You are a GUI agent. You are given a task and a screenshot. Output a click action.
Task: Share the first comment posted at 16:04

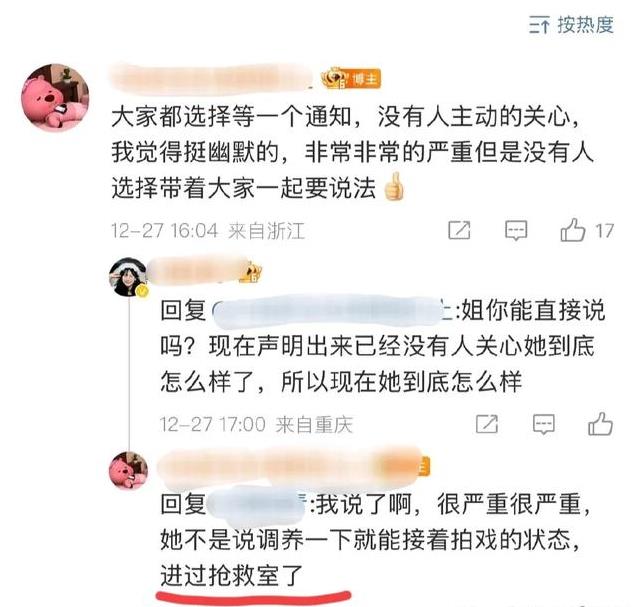click(x=459, y=230)
